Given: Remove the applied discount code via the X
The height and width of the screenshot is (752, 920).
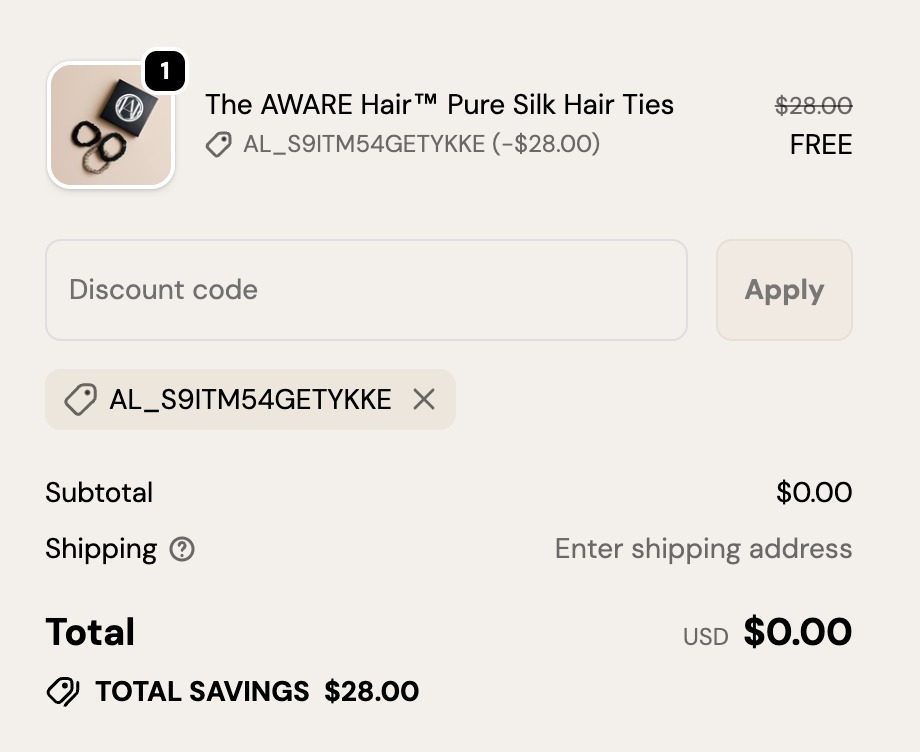Looking at the screenshot, I should (x=424, y=399).
